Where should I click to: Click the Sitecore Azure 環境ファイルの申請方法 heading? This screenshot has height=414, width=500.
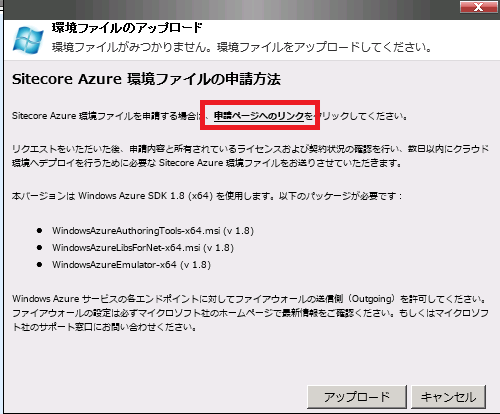click(146, 79)
